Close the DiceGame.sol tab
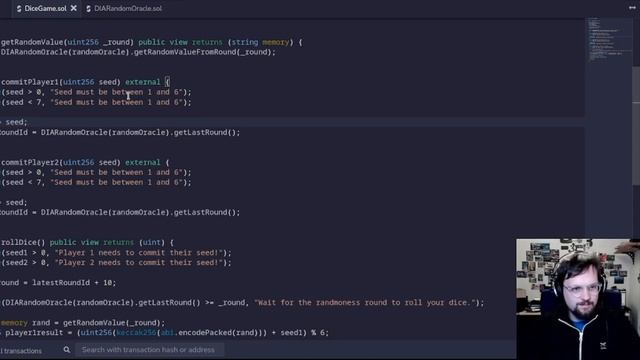This screenshot has width=640, height=360. click(x=73, y=8)
